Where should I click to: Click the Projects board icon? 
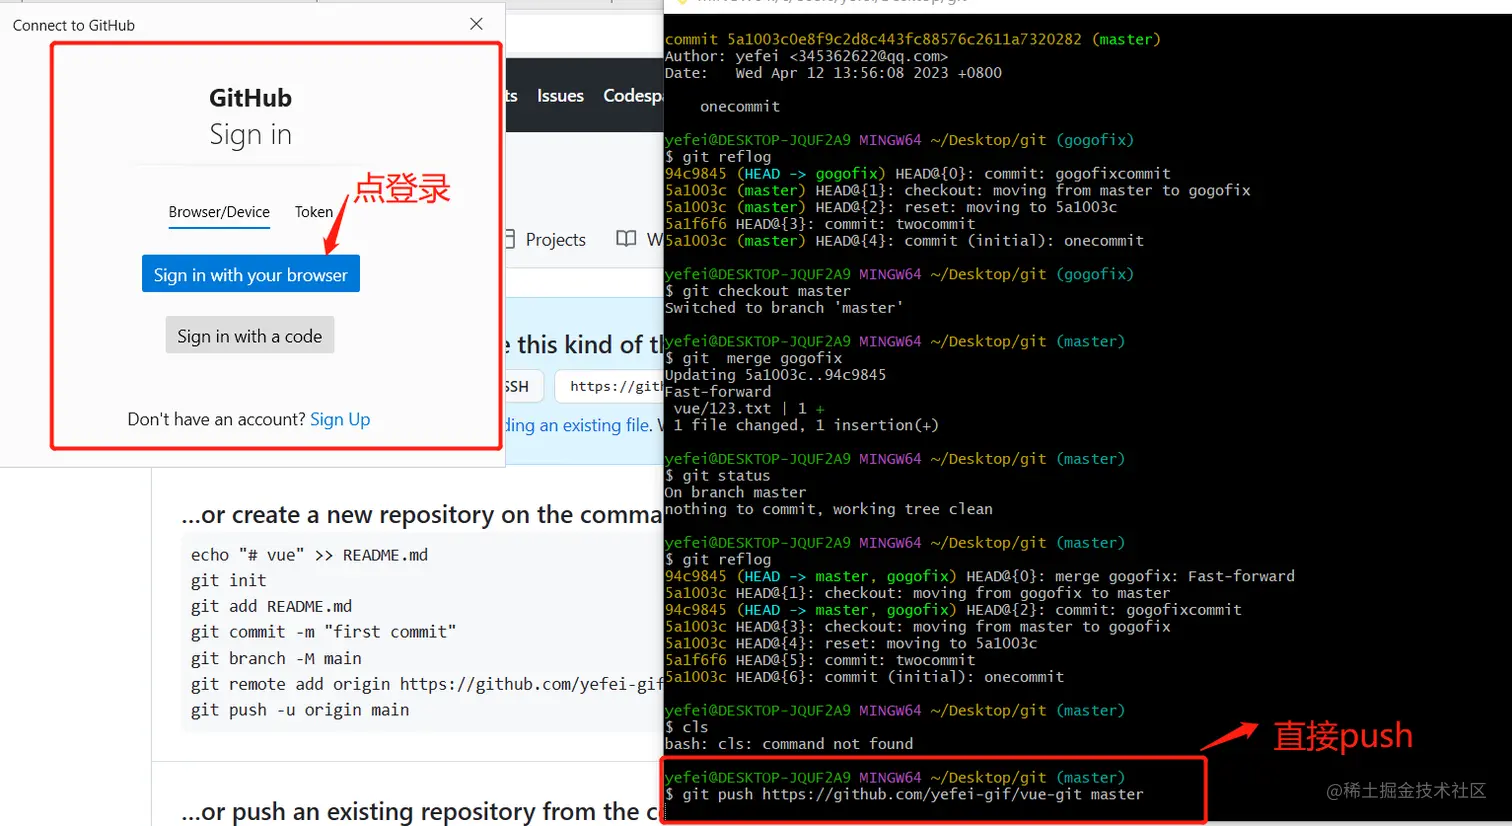510,239
